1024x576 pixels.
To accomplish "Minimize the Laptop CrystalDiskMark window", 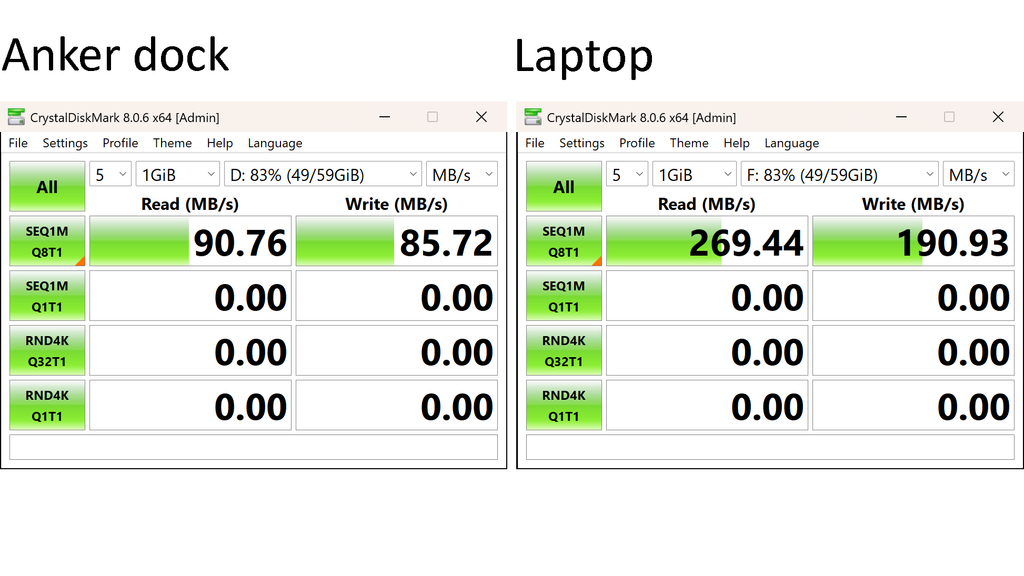I will click(901, 117).
